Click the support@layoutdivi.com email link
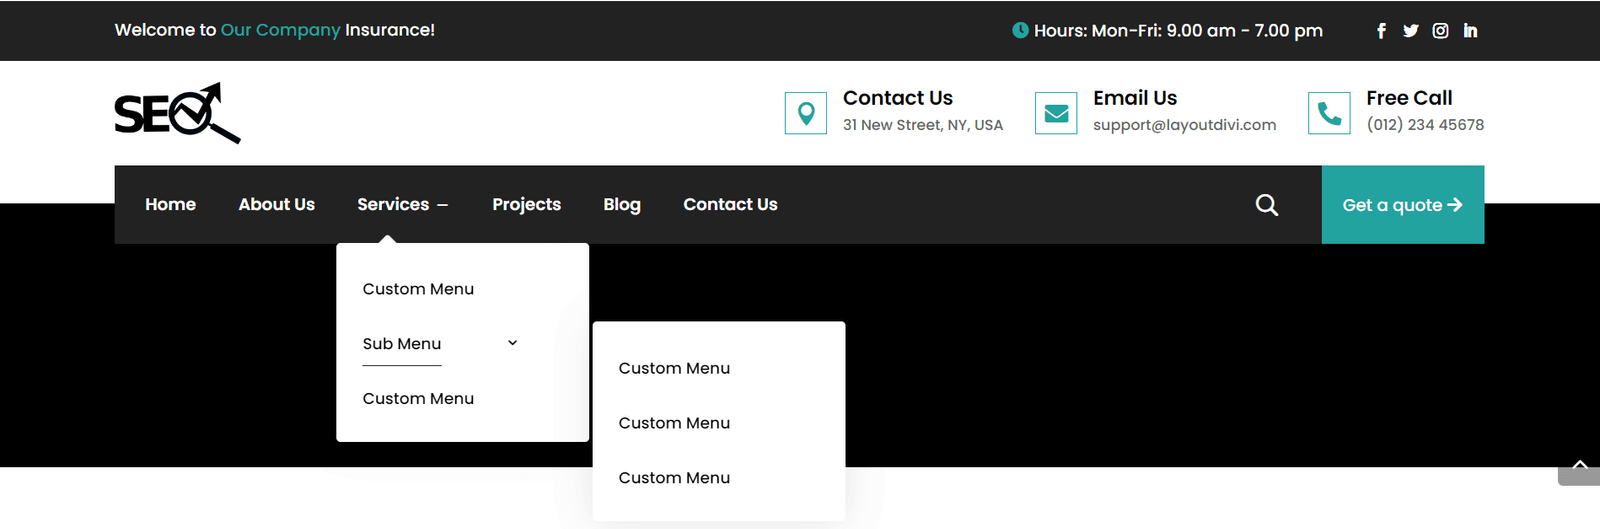1600x529 pixels. pos(1184,125)
